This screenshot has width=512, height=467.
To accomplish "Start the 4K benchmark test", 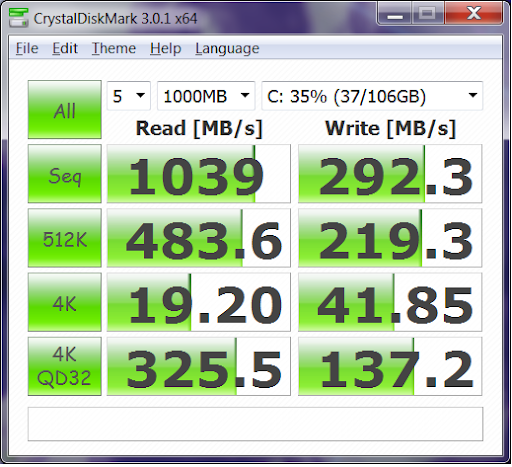I will 65,302.
